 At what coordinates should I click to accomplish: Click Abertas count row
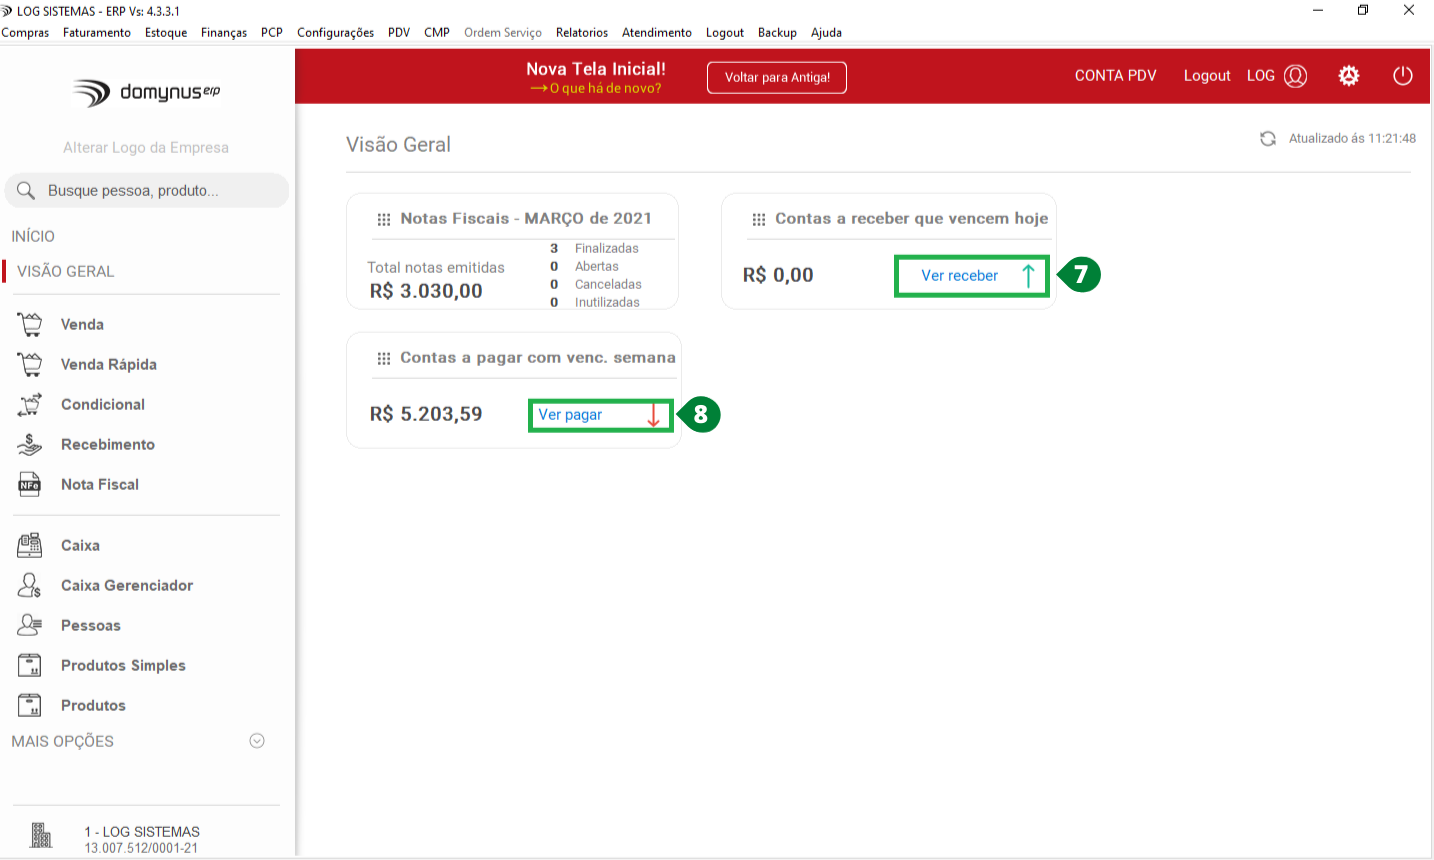coord(584,266)
